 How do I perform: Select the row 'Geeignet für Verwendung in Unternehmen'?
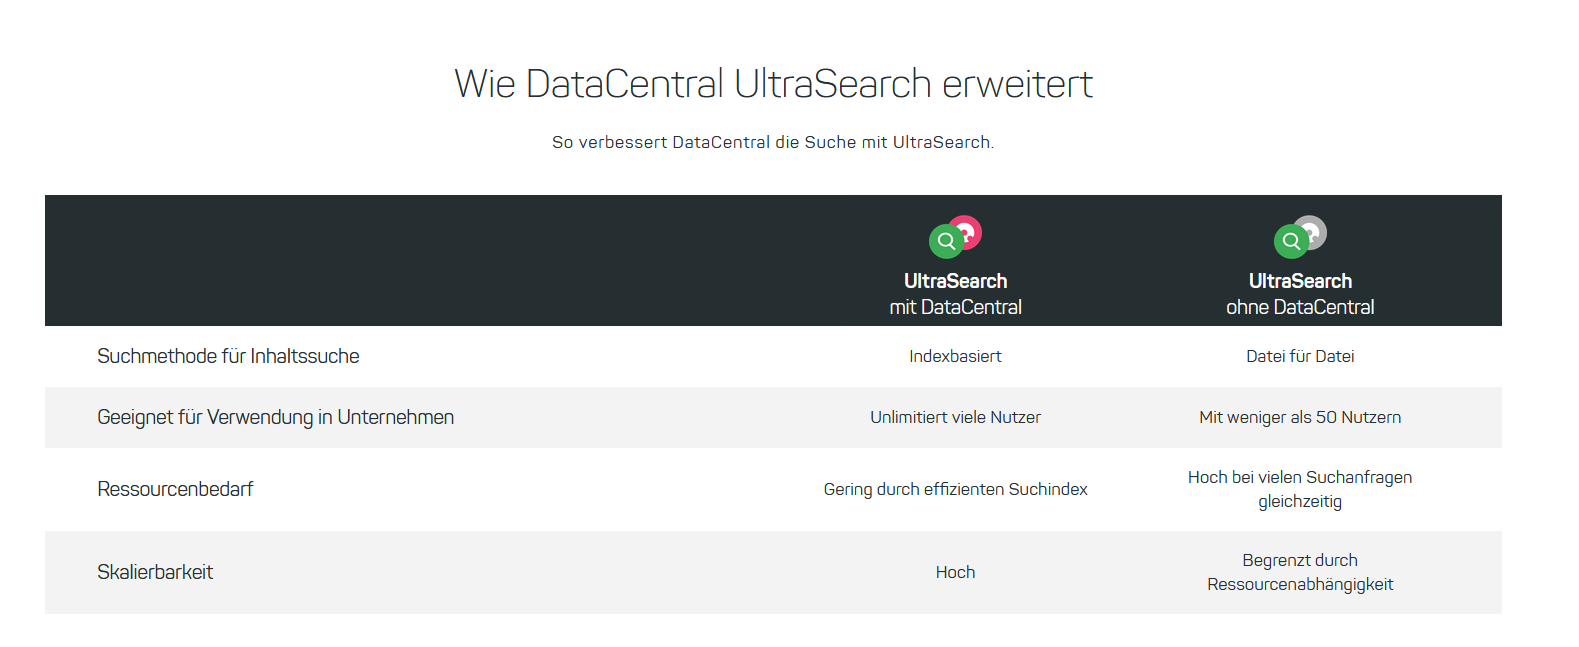pos(773,417)
